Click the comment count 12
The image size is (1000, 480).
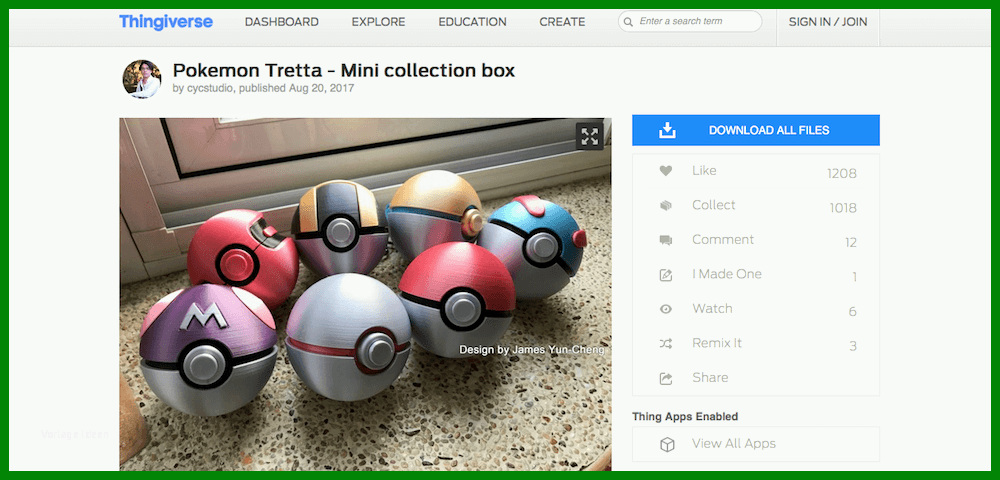(851, 242)
